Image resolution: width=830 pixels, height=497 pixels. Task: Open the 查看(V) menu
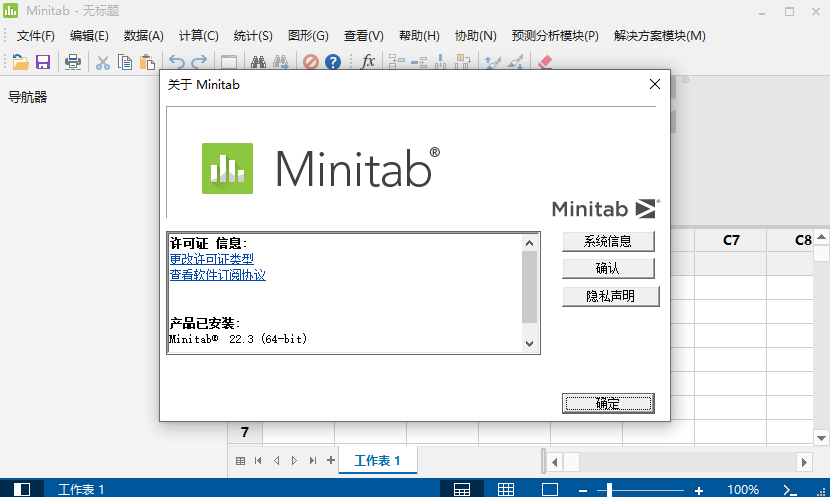coord(364,36)
